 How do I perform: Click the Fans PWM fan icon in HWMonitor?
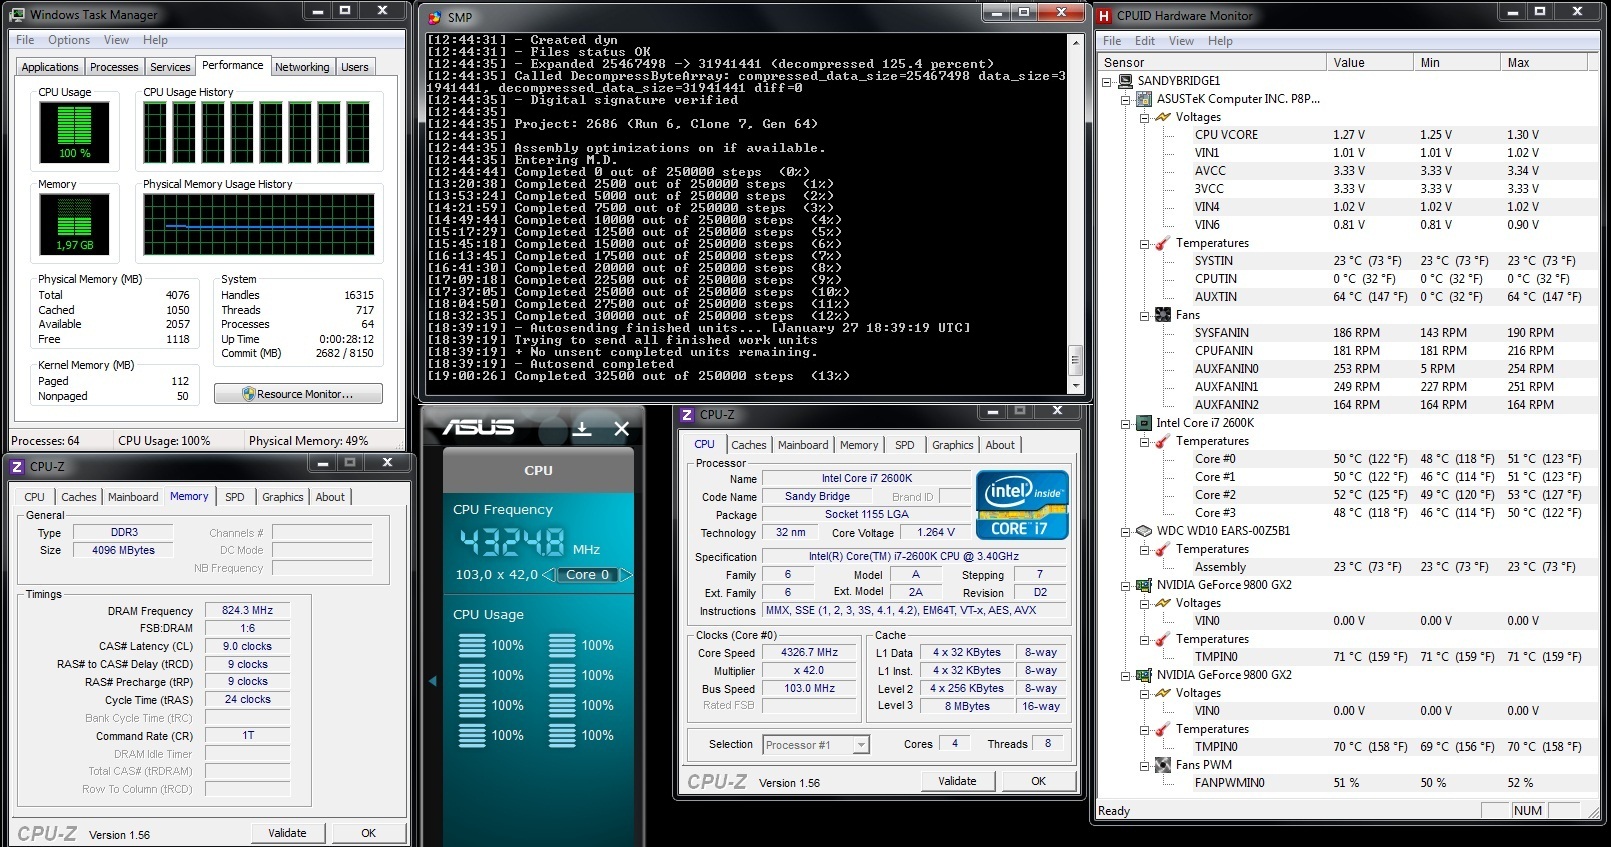click(x=1163, y=765)
